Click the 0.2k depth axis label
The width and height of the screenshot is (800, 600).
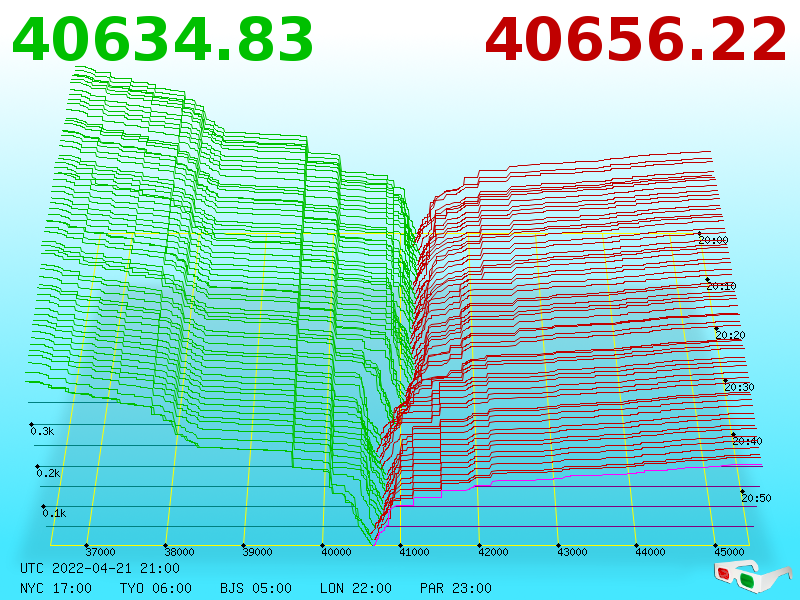48,473
